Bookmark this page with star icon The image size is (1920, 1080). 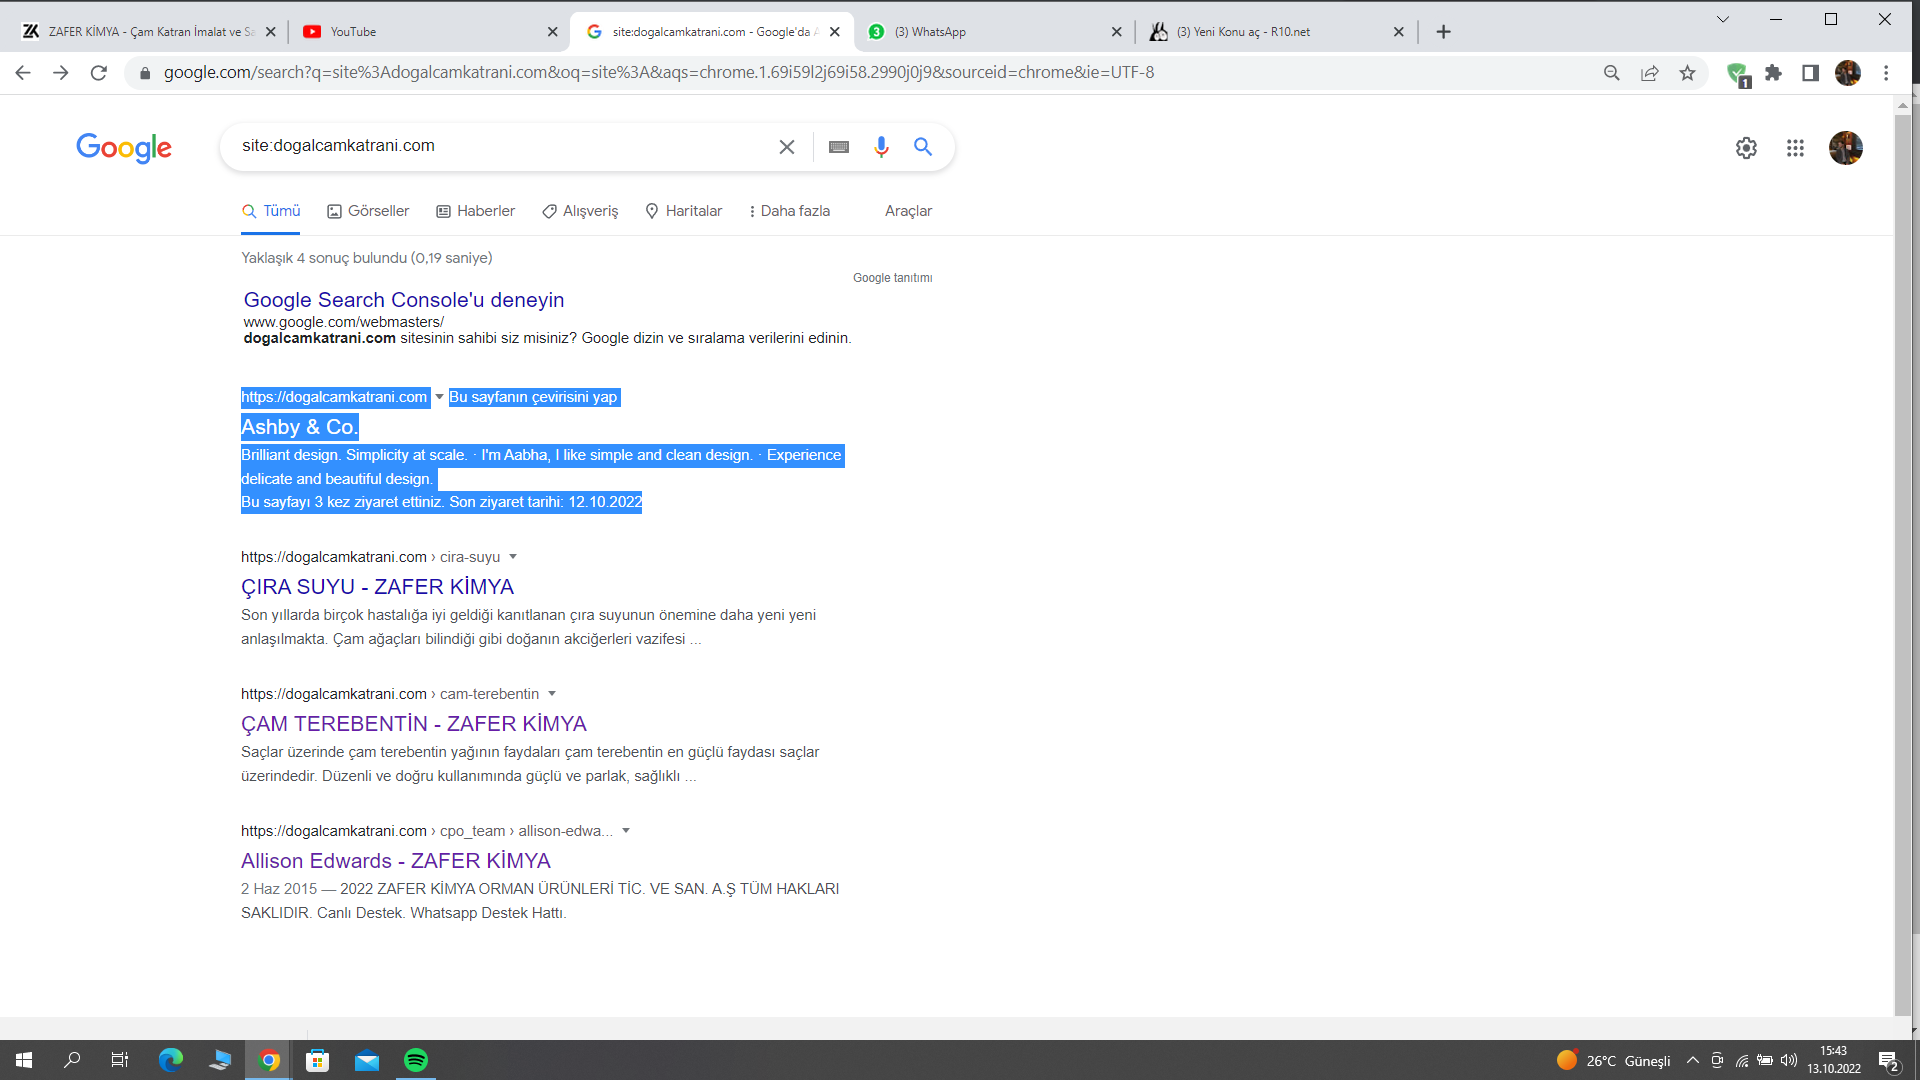tap(1687, 73)
